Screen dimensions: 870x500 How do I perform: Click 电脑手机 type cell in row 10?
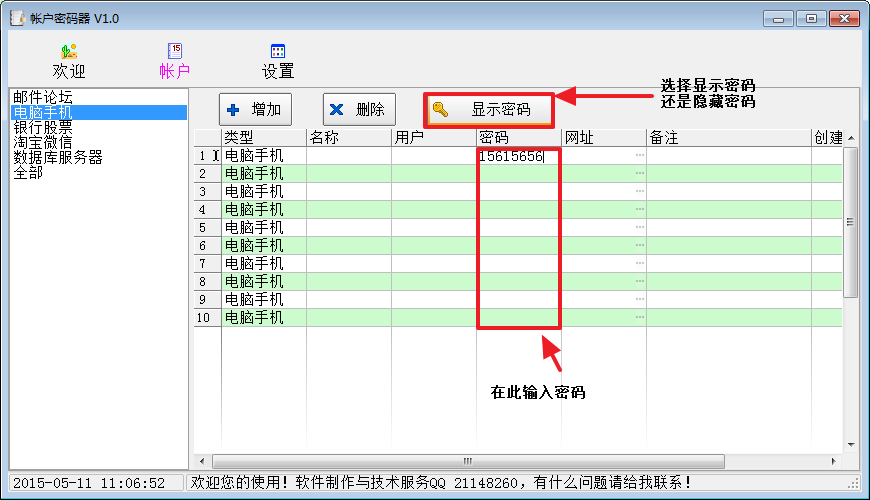coord(264,317)
